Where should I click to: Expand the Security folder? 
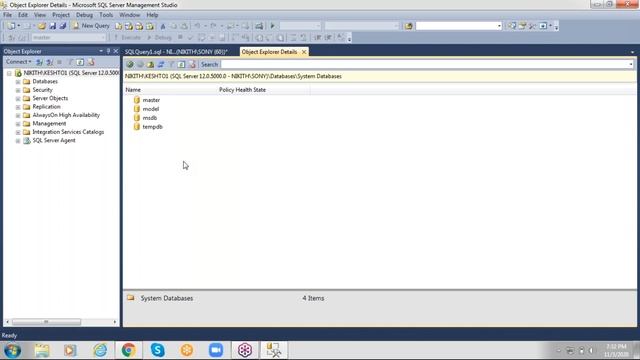point(18,90)
